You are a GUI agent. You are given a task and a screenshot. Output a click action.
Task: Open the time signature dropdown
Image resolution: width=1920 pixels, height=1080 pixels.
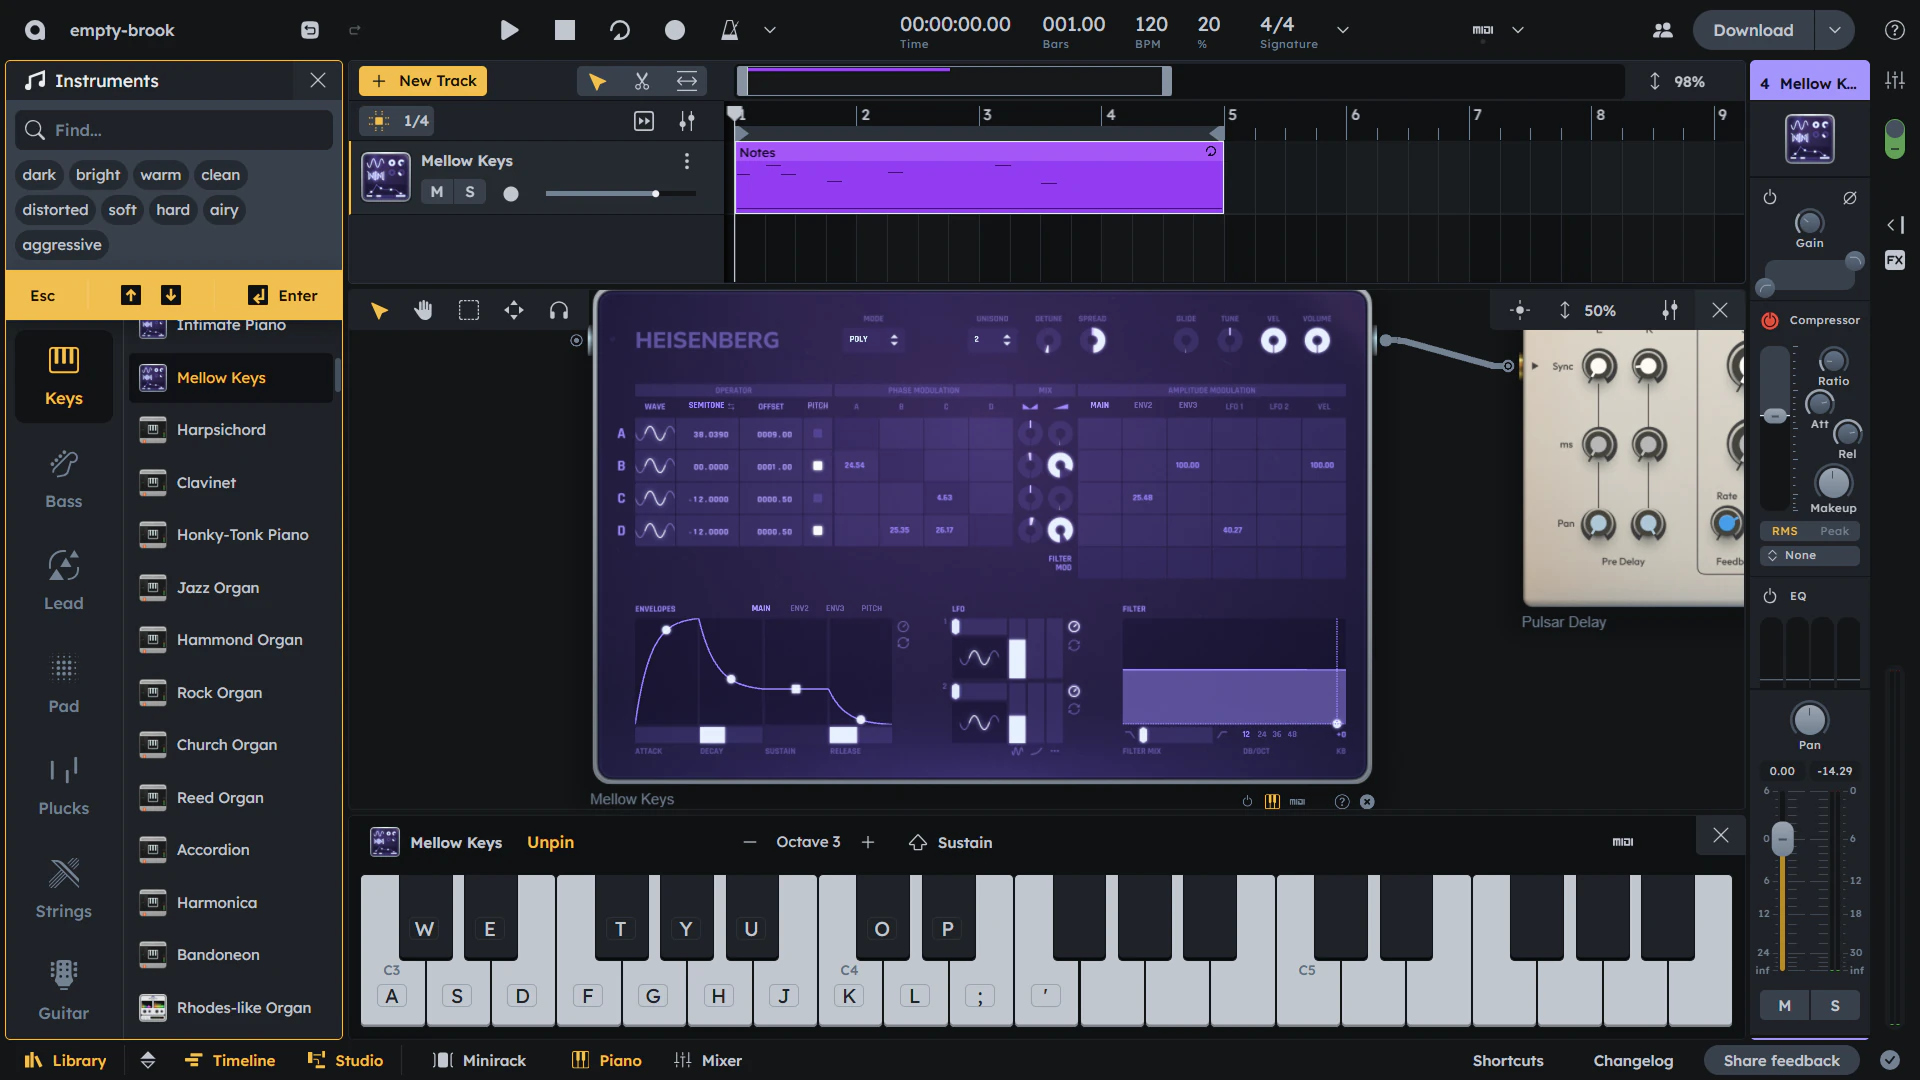tap(1343, 30)
